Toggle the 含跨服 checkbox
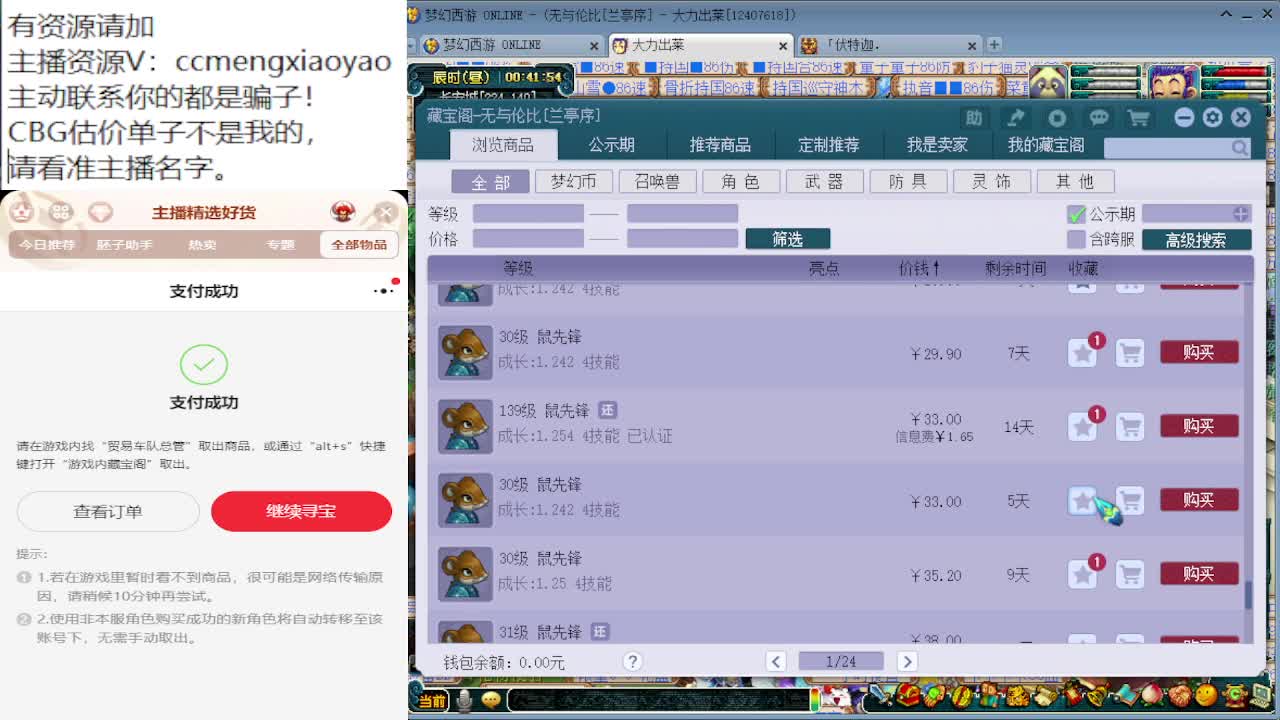1280x720 pixels. (x=1076, y=239)
